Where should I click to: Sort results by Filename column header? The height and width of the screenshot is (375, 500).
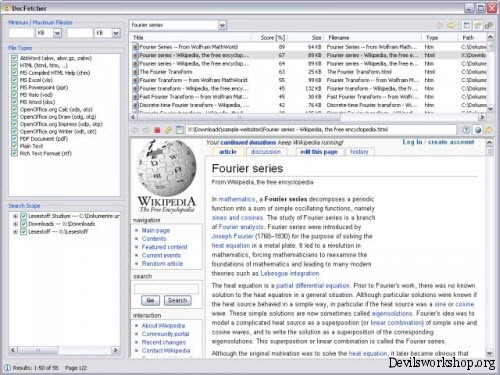pyautogui.click(x=373, y=38)
